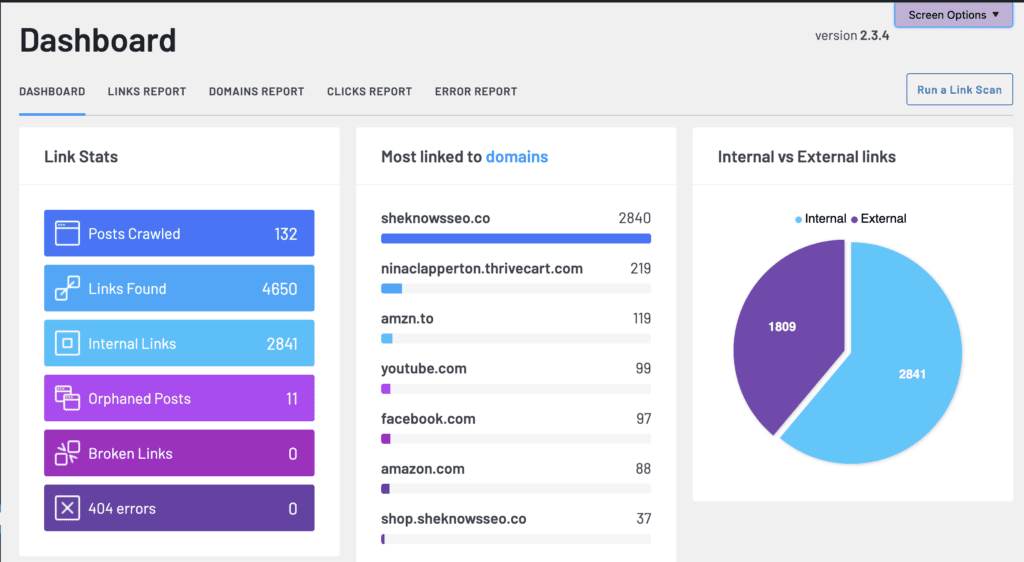Click the amazon.com progress bar
This screenshot has width=1024, height=562.
point(516,489)
